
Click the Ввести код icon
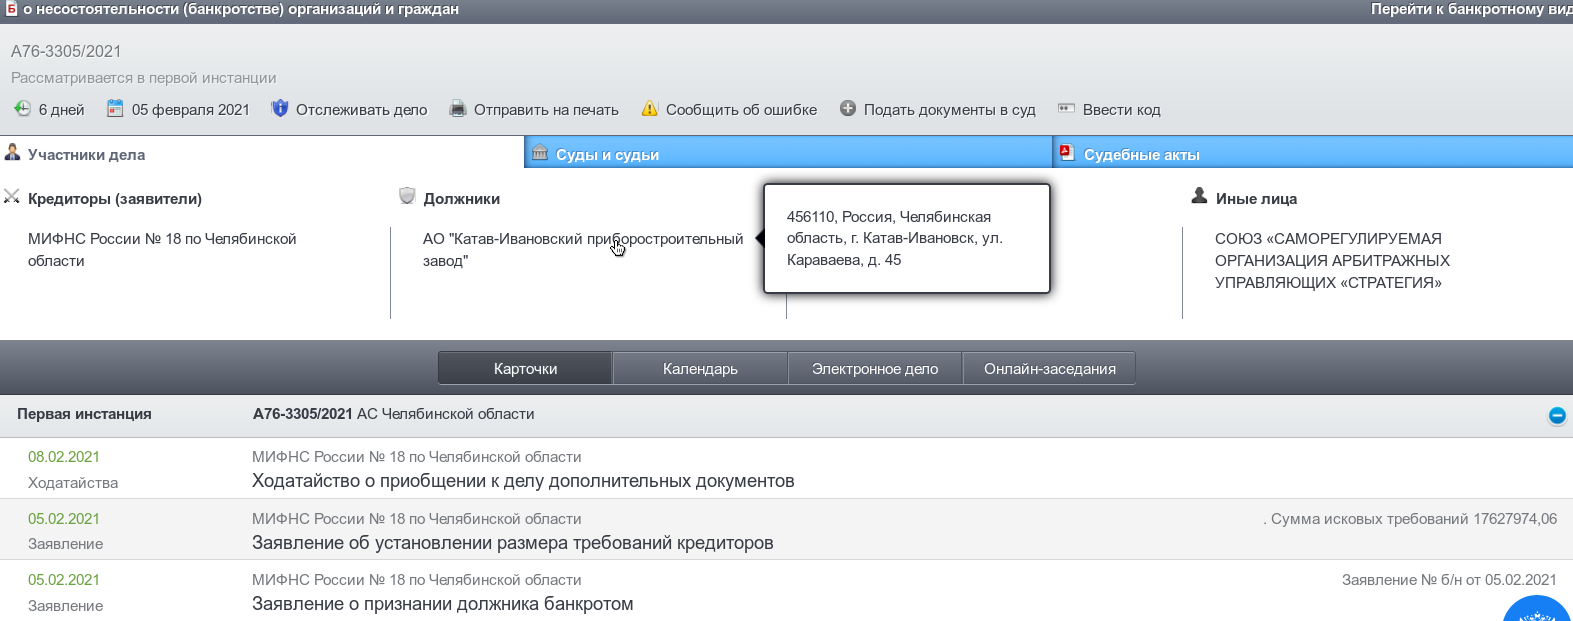point(1067,109)
